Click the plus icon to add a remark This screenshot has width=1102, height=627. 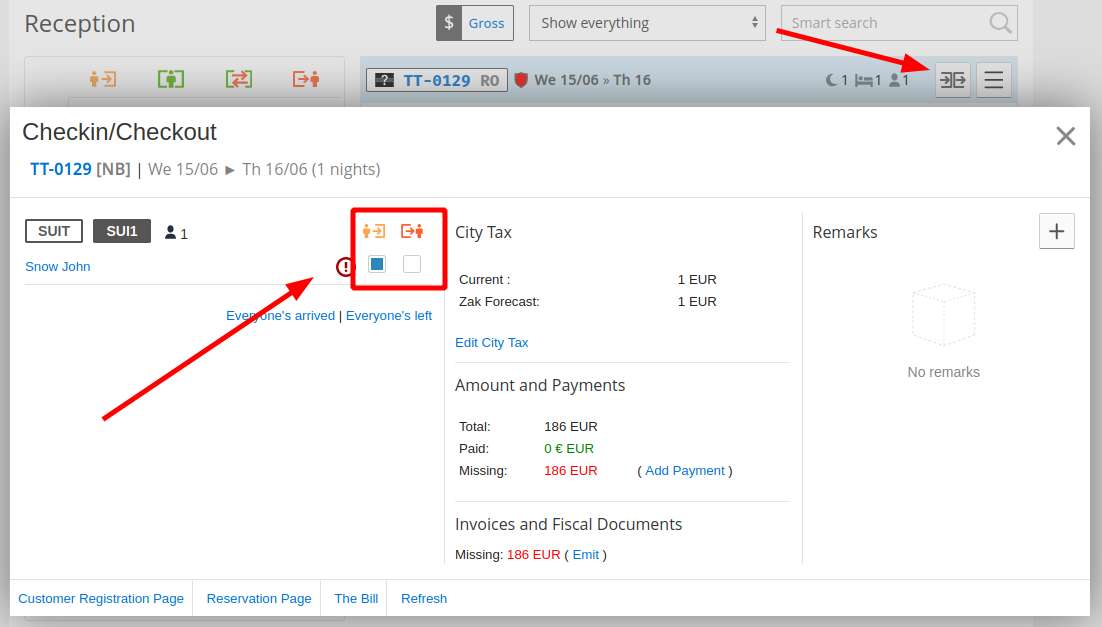point(1057,231)
